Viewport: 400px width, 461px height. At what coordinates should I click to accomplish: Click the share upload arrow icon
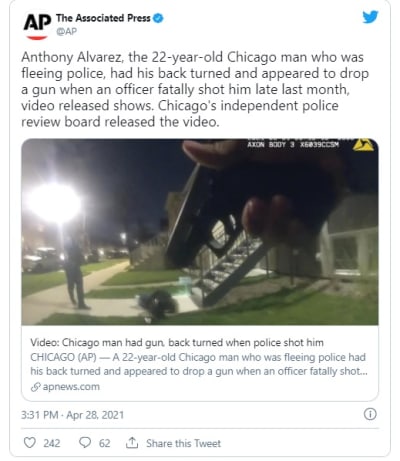click(132, 443)
